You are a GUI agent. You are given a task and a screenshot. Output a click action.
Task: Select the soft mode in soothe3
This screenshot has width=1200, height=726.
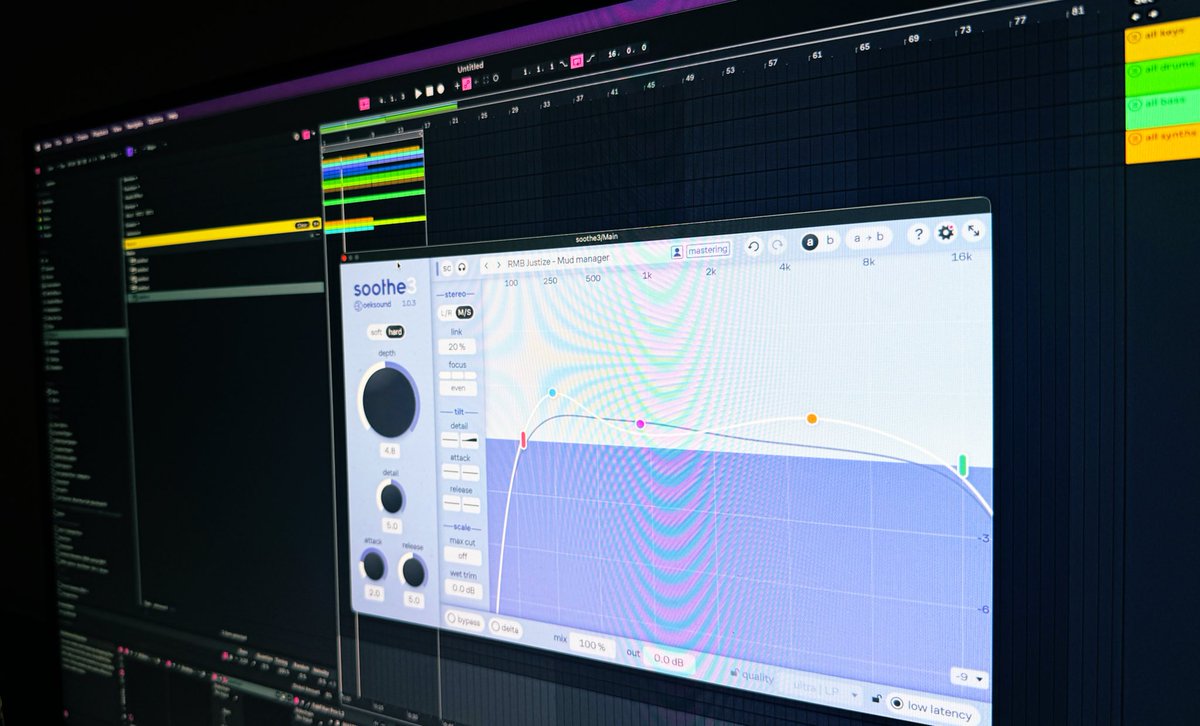[x=376, y=332]
